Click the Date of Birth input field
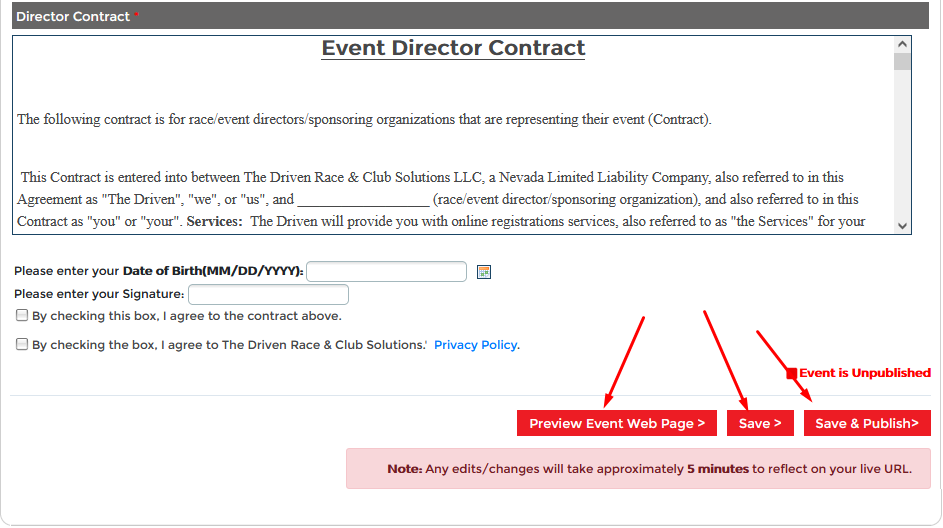Screen dimensions: 943x528 click(x=387, y=272)
